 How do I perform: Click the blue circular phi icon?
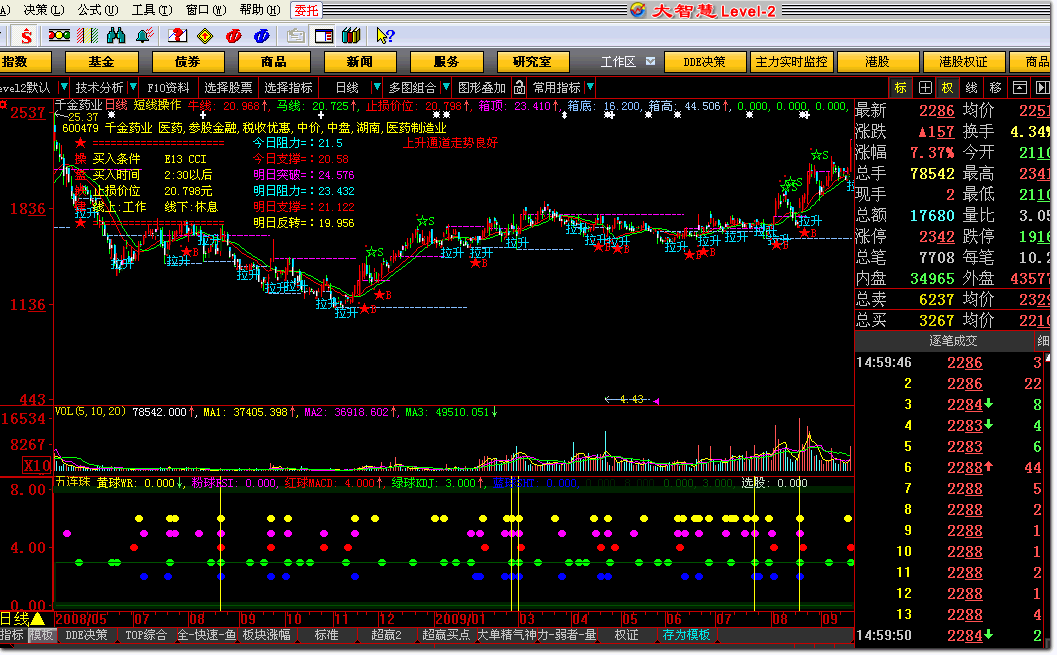pos(262,35)
